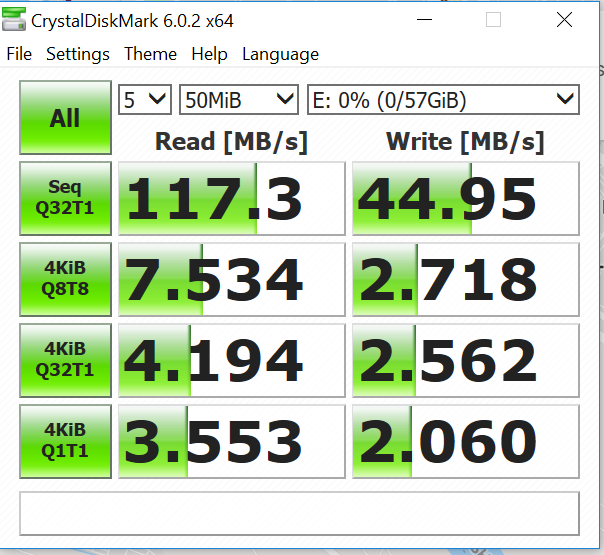Start the 4KiB Q8T8 benchmark

coord(65,279)
